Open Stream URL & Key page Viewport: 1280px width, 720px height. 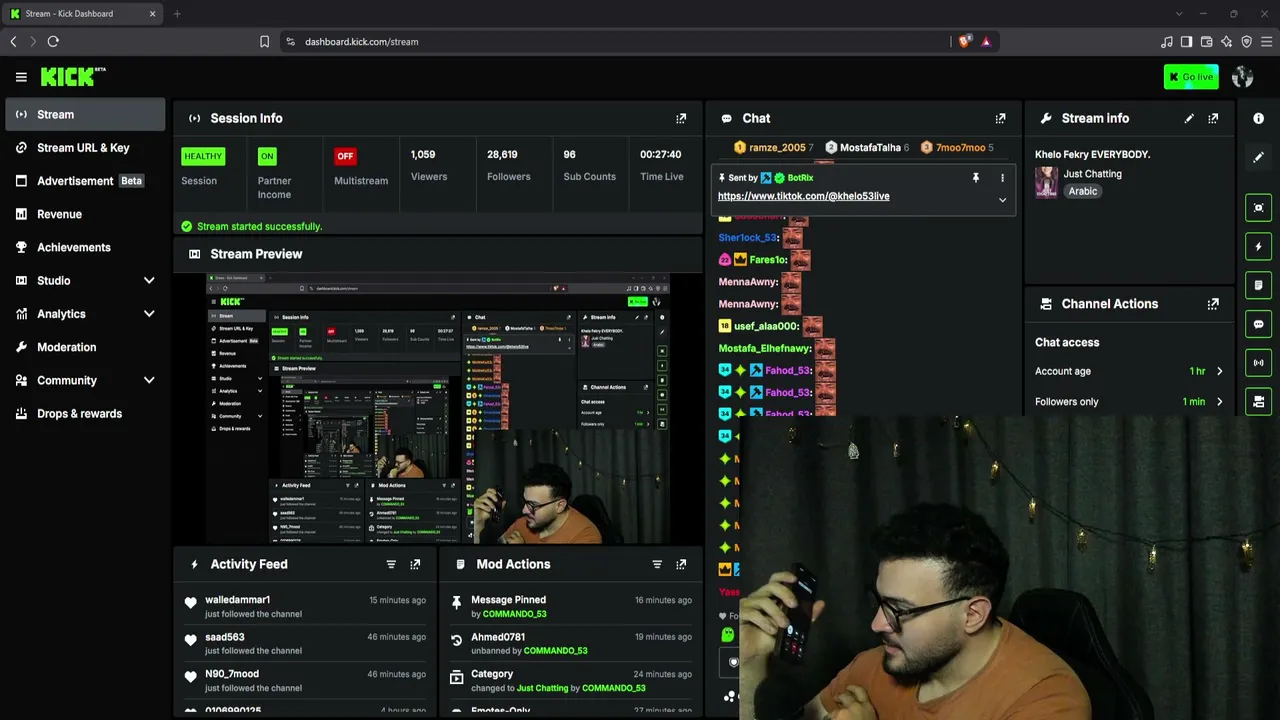(85, 148)
